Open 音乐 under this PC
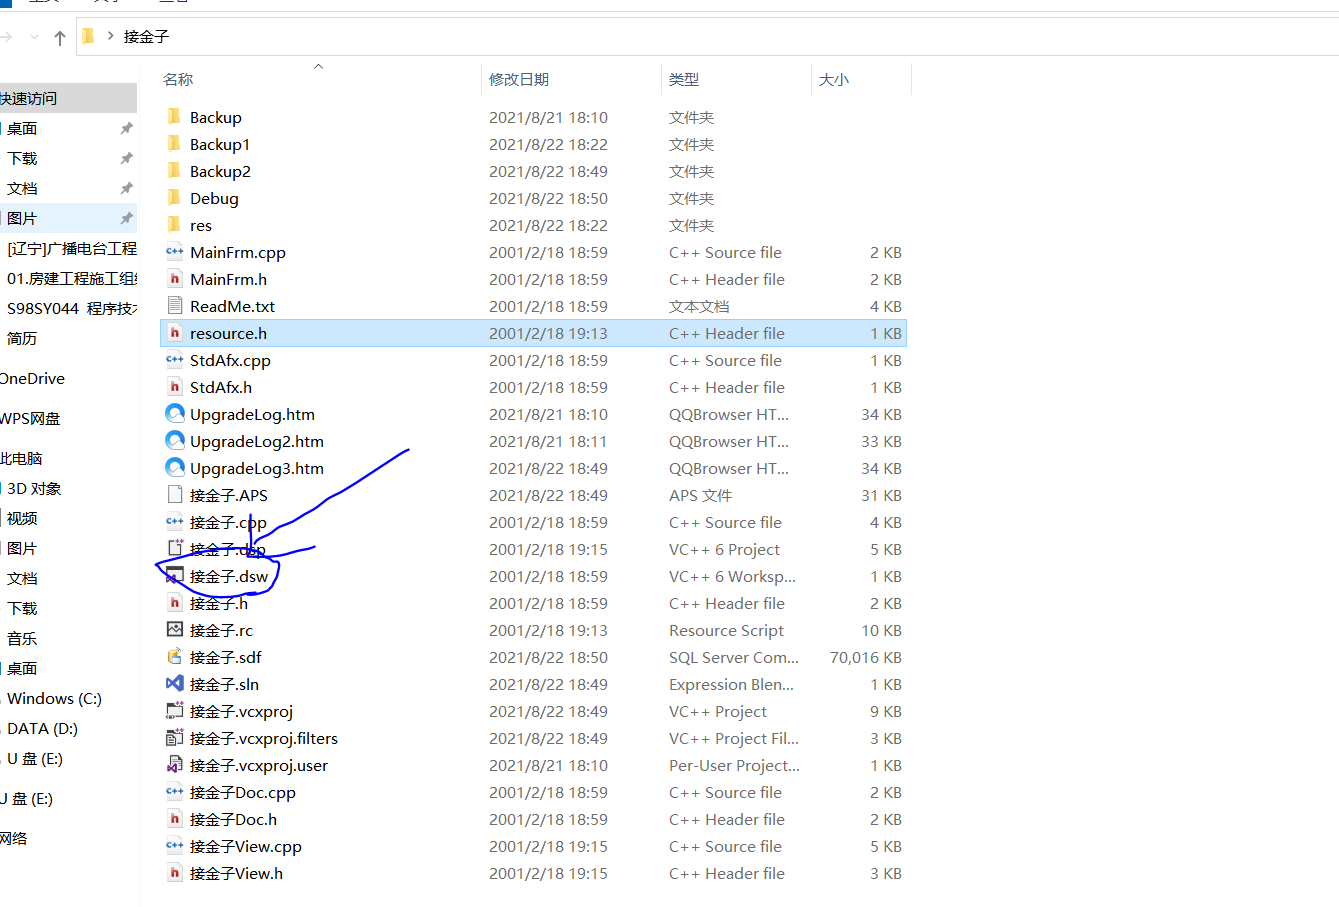The image size is (1339, 907). tap(22, 638)
